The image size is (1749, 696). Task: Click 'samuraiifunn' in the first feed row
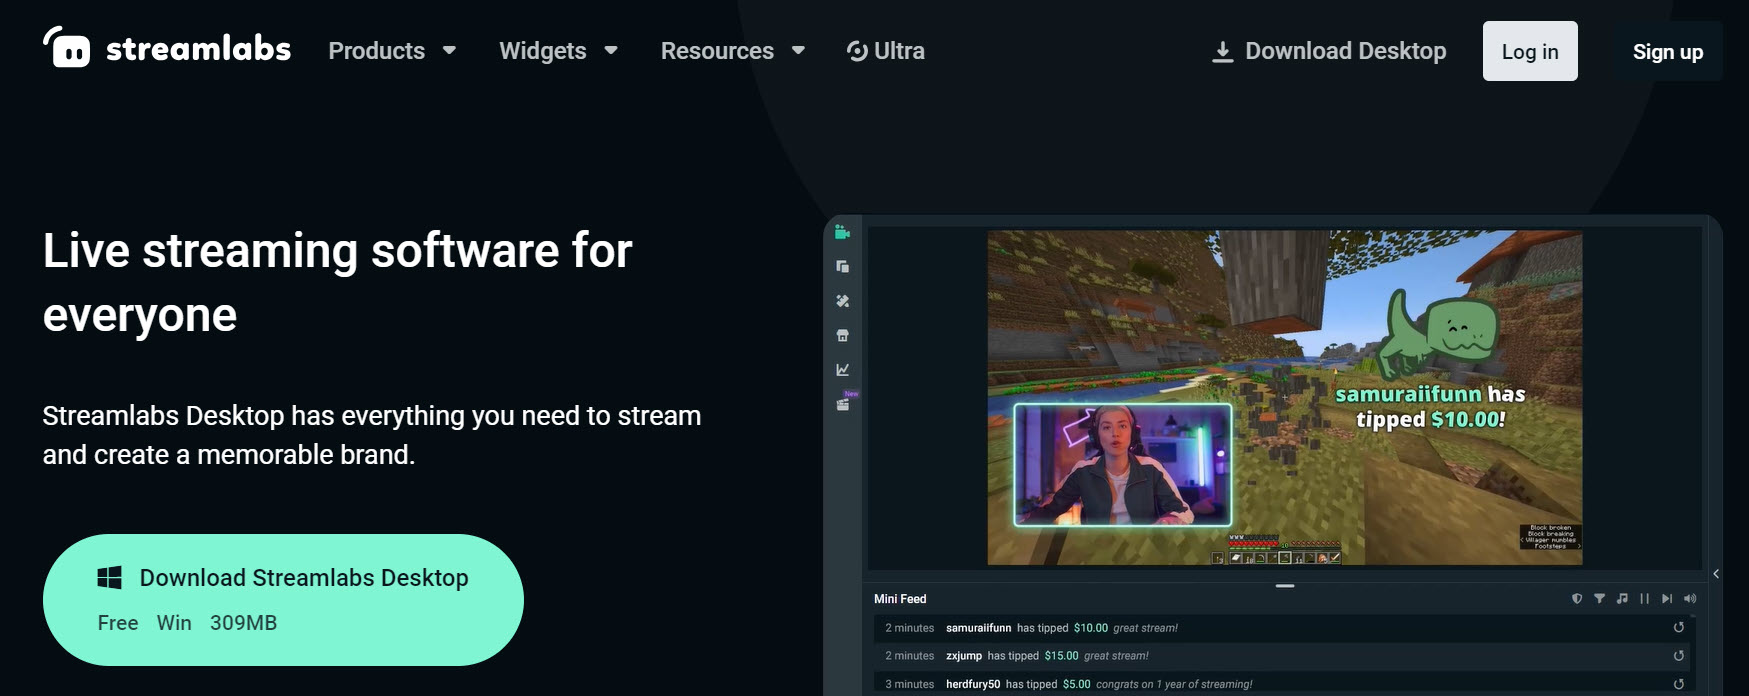pyautogui.click(x=978, y=628)
